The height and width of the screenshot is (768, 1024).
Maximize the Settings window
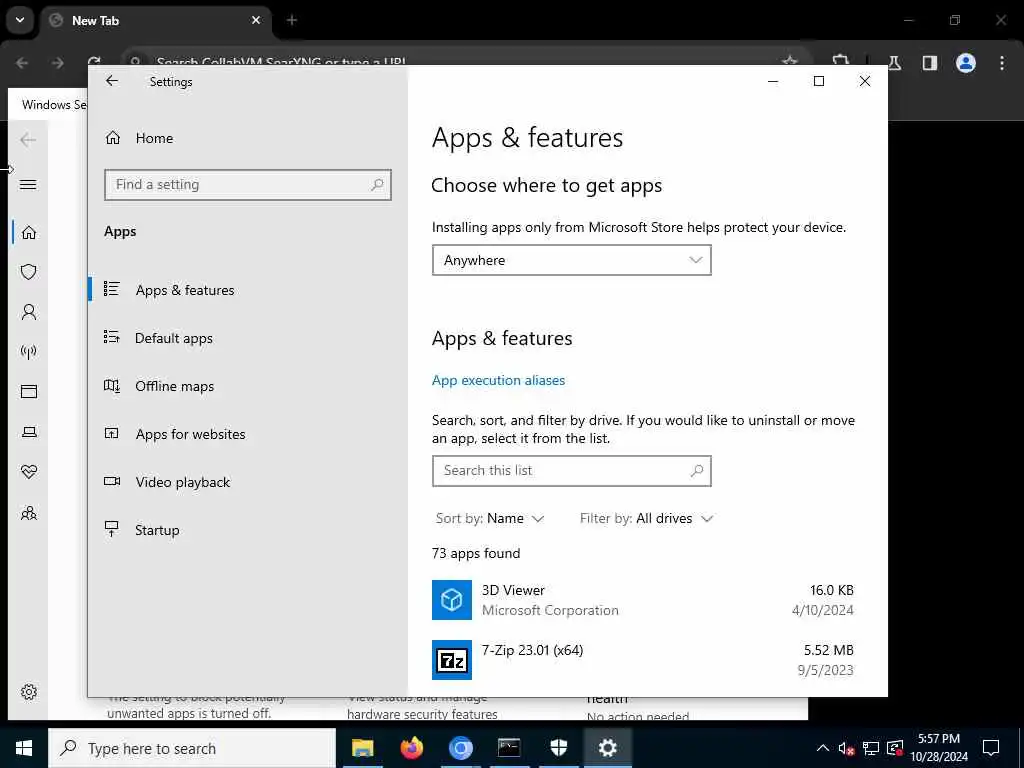819,81
